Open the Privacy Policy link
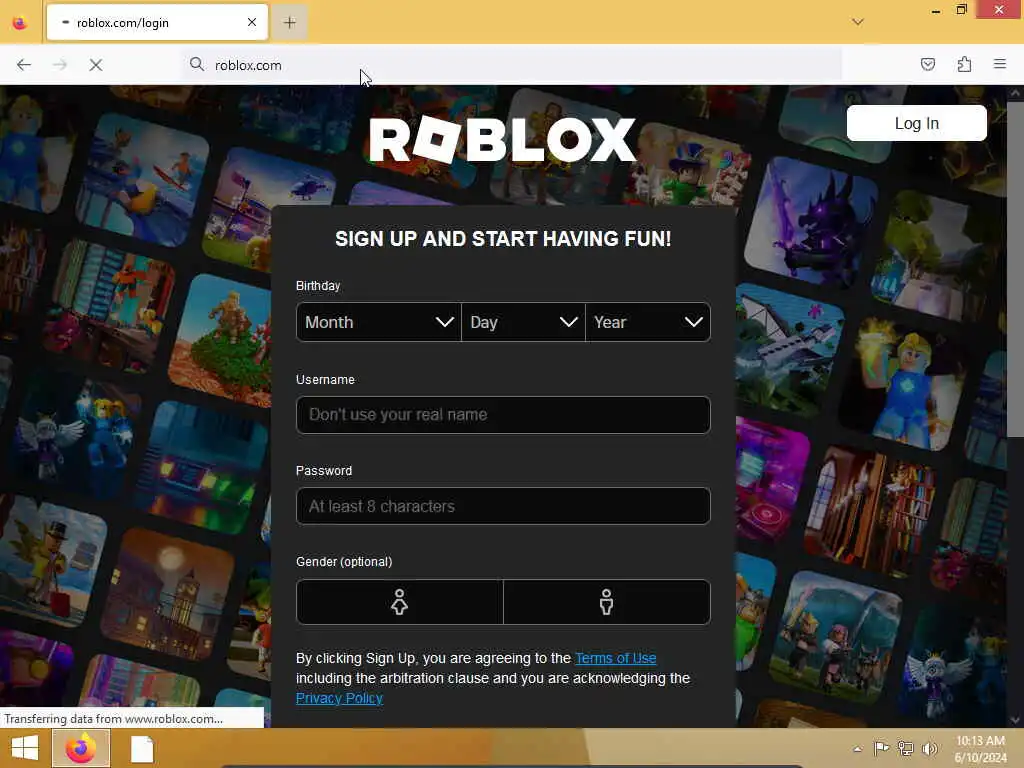The height and width of the screenshot is (768, 1024). coord(340,698)
